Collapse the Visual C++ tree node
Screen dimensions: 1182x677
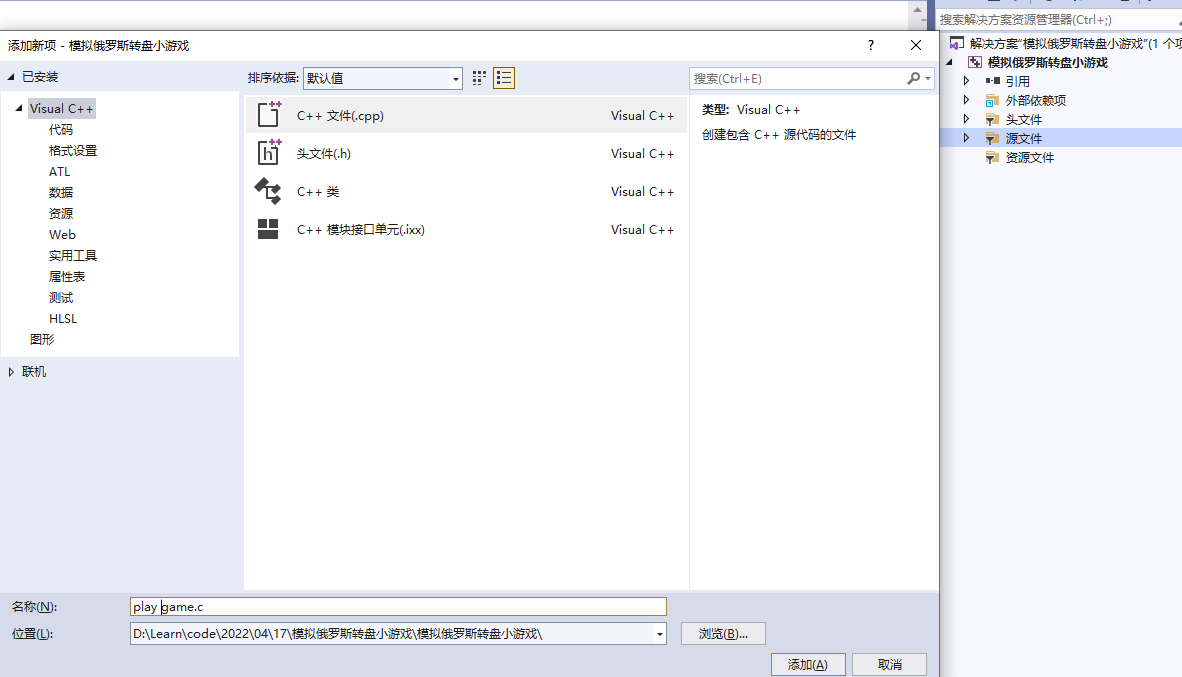(19, 109)
